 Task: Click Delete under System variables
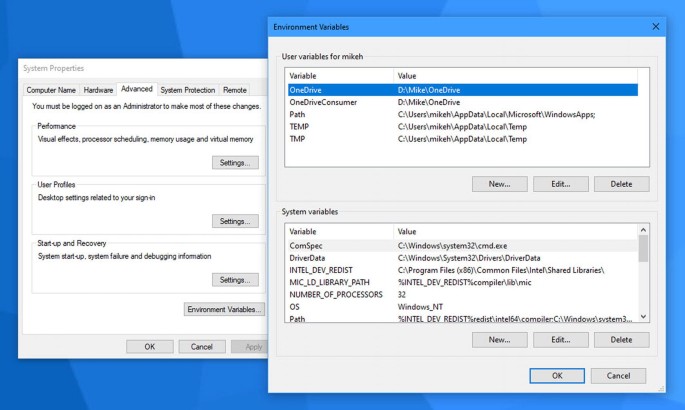coord(621,340)
